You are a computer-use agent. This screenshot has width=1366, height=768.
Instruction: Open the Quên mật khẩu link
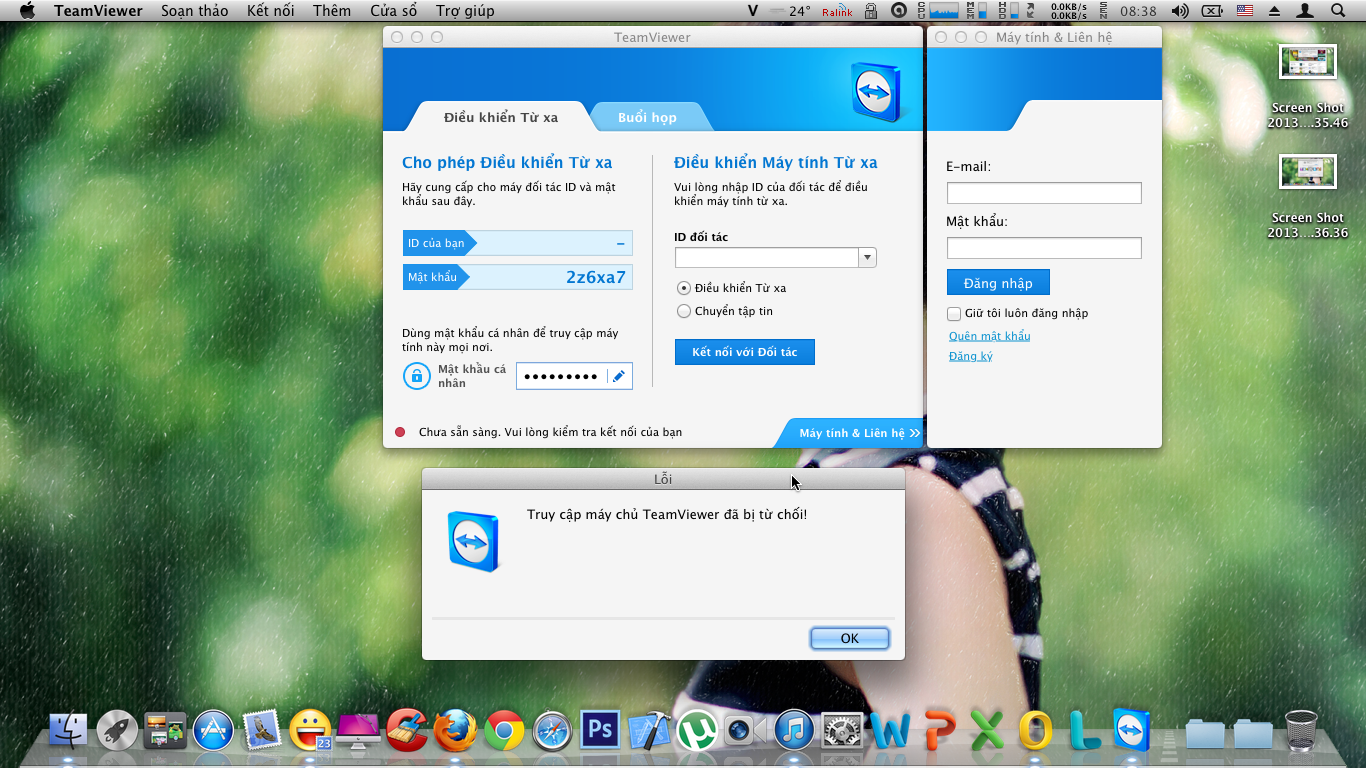tap(989, 336)
